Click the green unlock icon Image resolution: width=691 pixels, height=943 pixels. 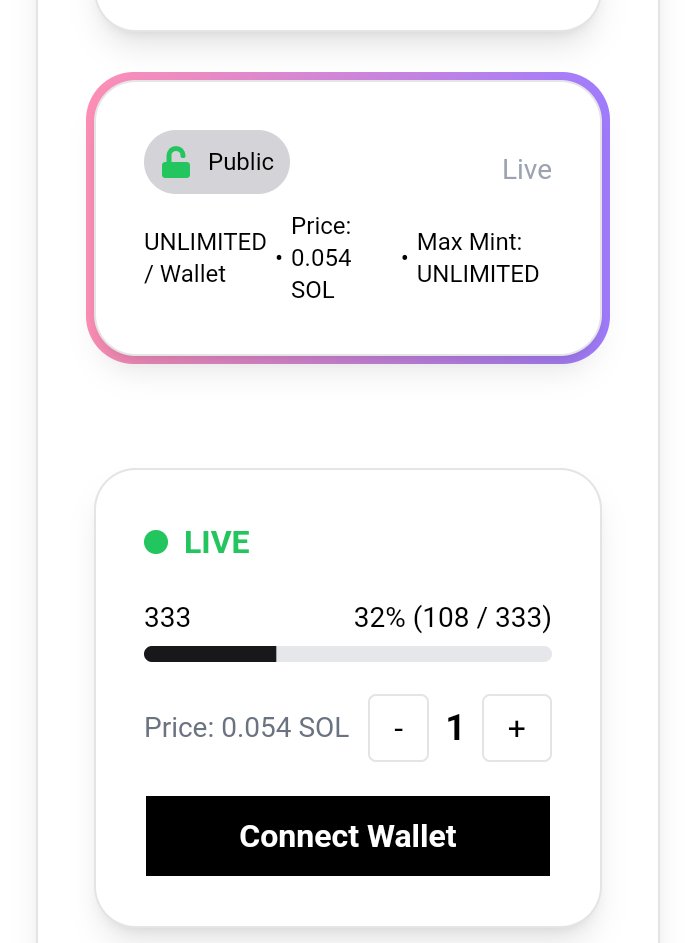pos(176,162)
